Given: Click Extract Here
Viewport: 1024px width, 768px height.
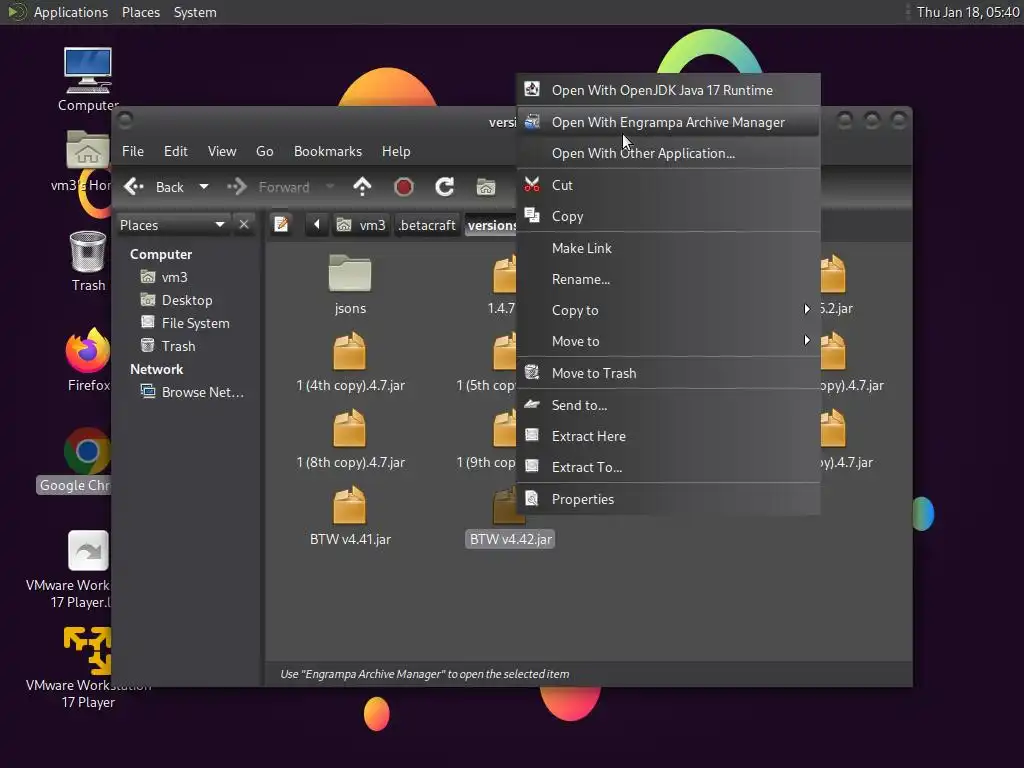Looking at the screenshot, I should click(668, 436).
